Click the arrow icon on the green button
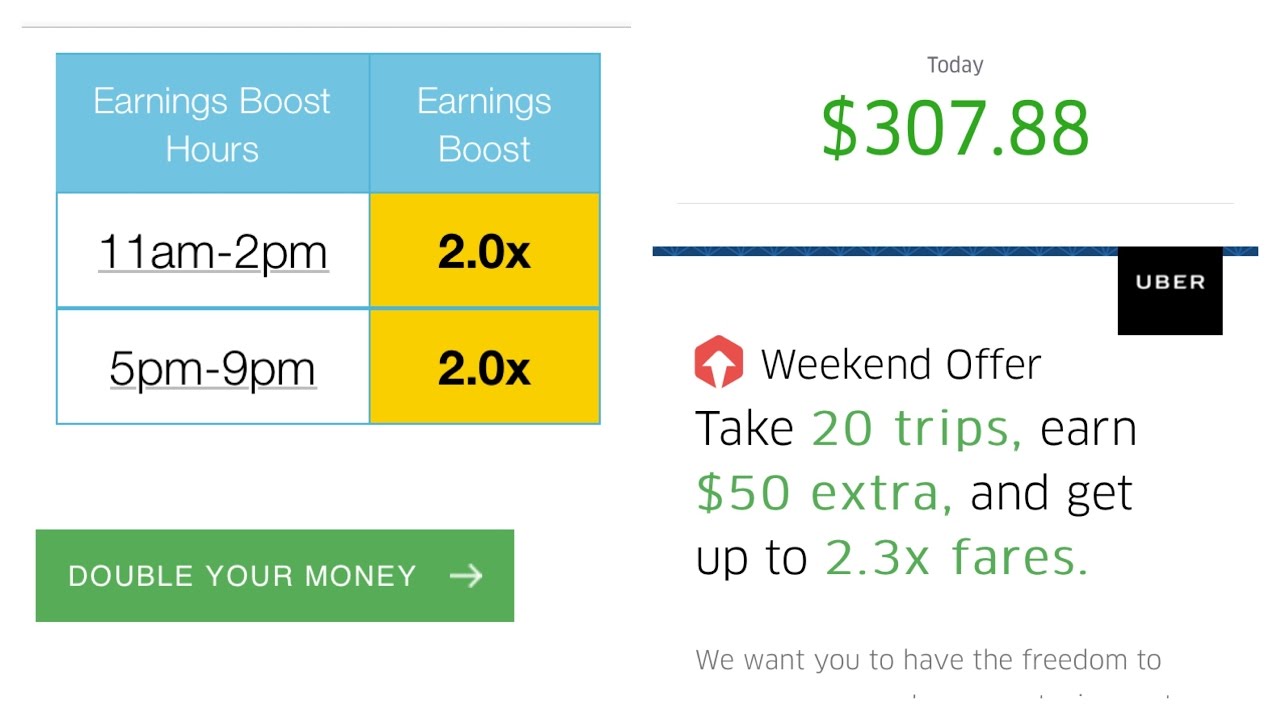The image size is (1280, 720). click(x=466, y=576)
